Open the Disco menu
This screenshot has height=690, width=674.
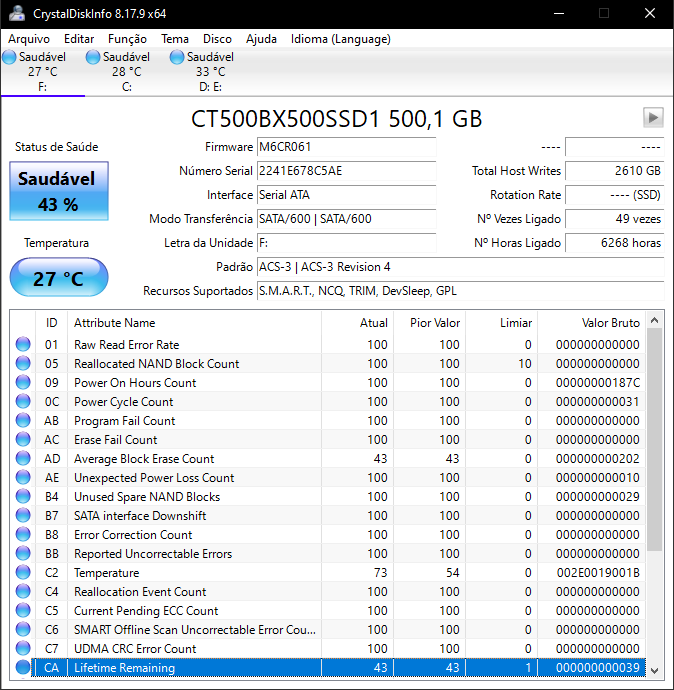click(x=217, y=39)
